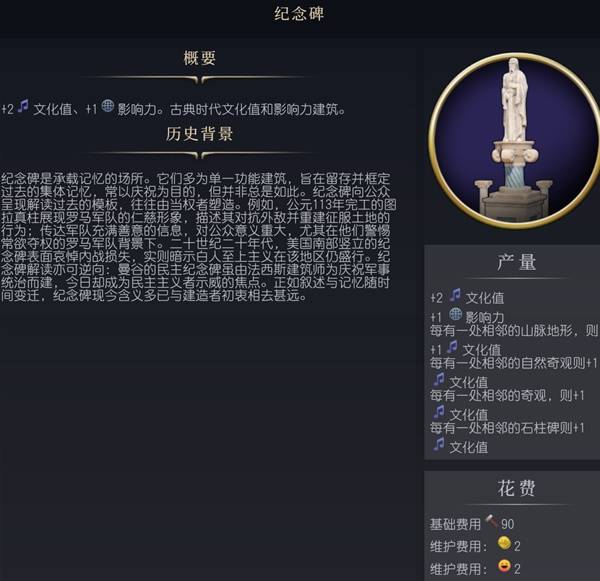Click the 维护费用 label beside the happiness face
600x581 pixels.
pos(459,569)
